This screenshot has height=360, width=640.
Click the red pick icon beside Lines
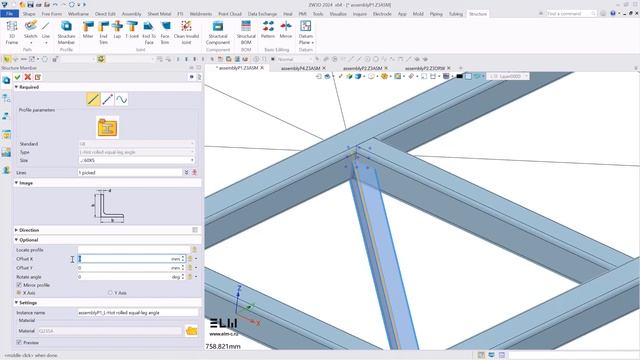pyautogui.click(x=194, y=173)
